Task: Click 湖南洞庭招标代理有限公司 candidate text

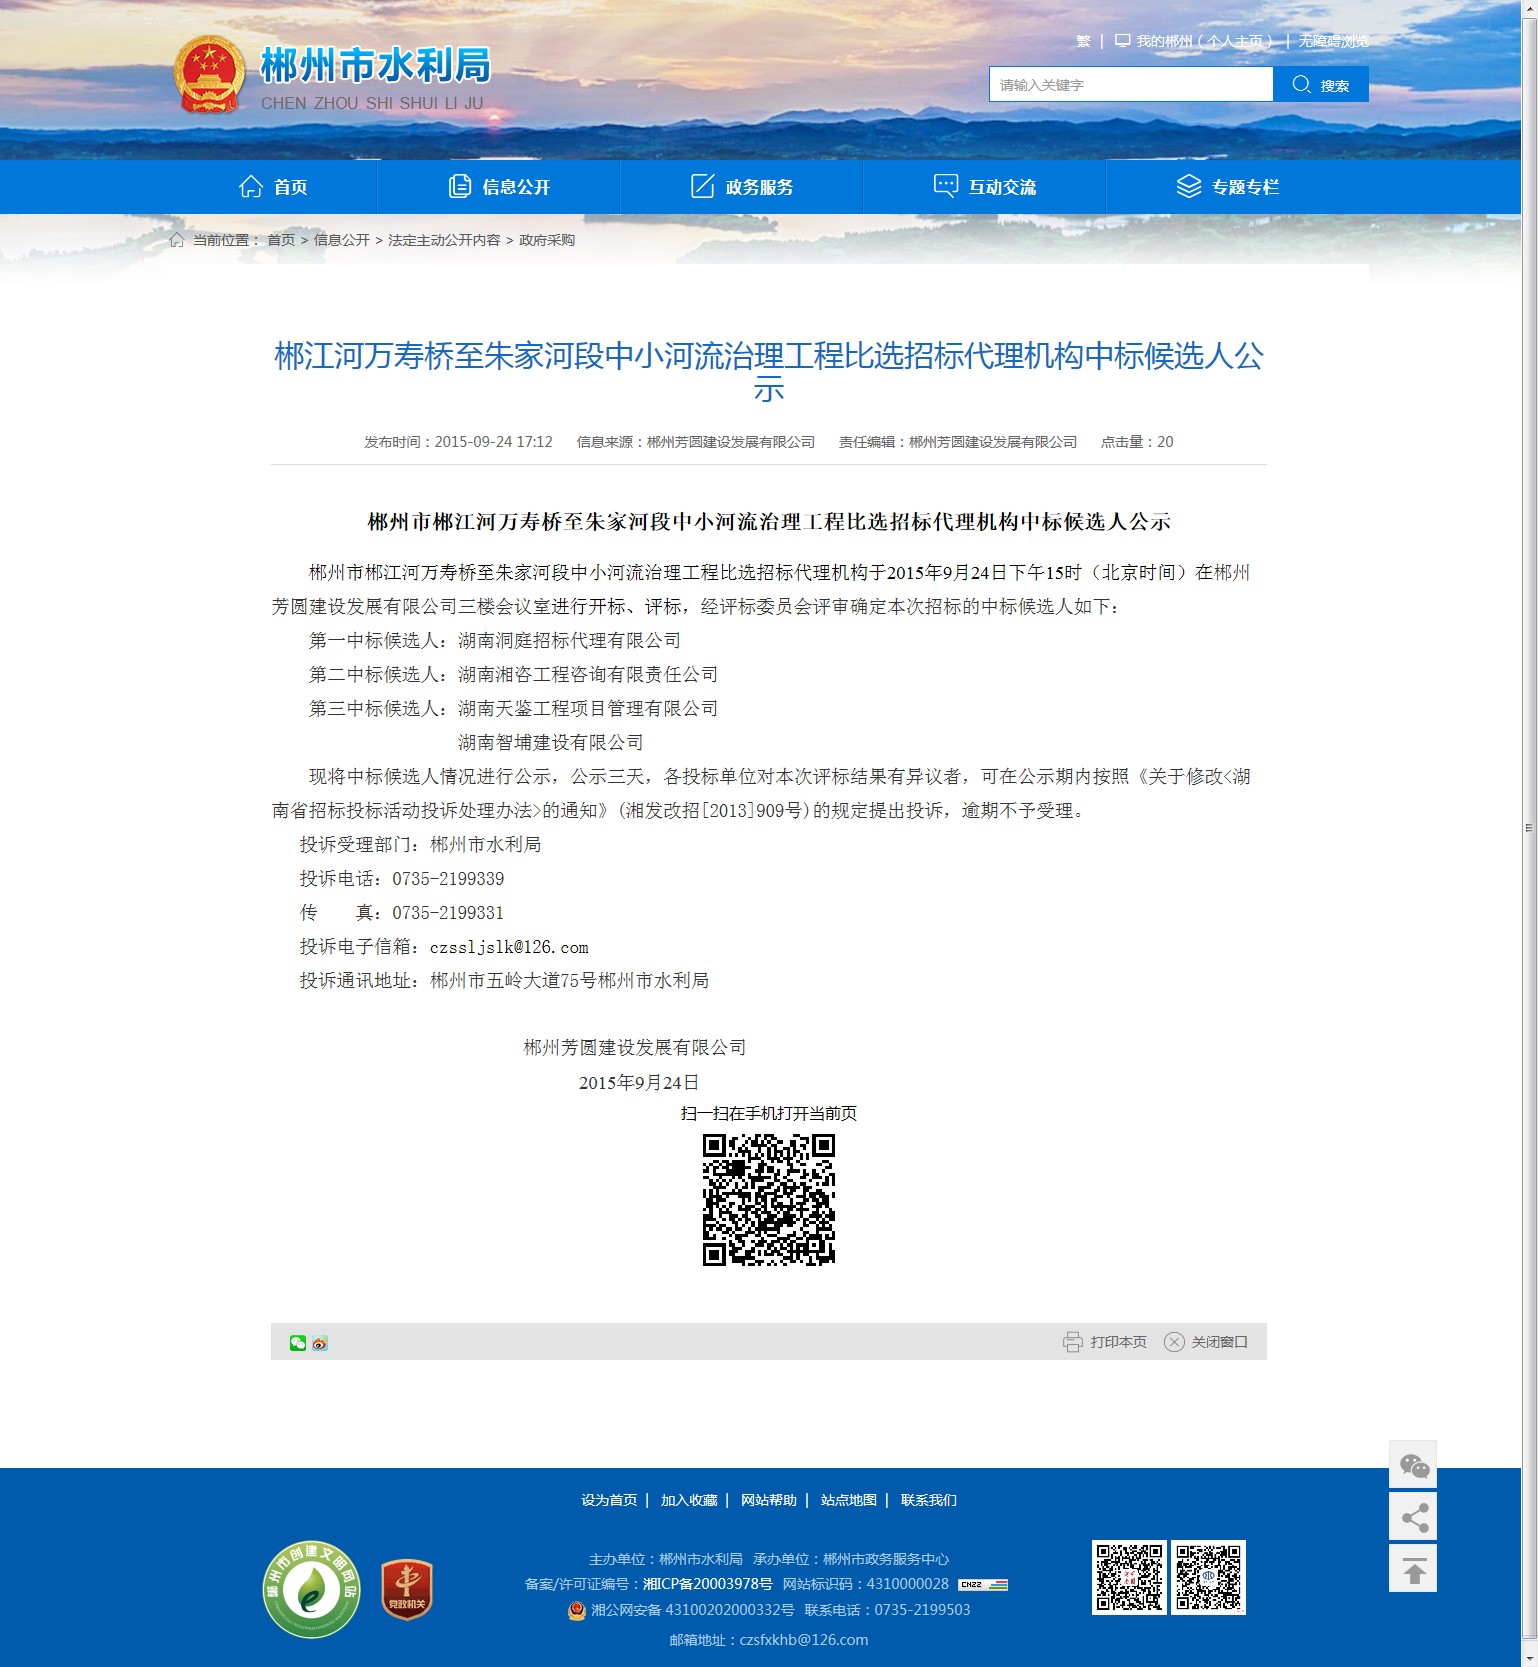Action: click(569, 640)
